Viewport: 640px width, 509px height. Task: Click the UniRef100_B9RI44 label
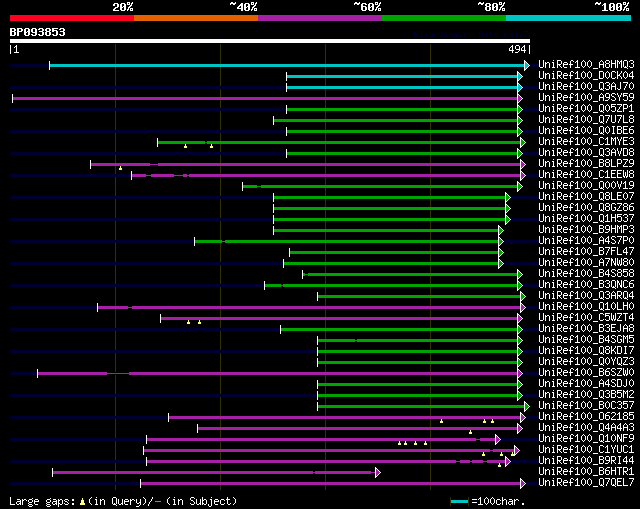[x=586, y=461]
